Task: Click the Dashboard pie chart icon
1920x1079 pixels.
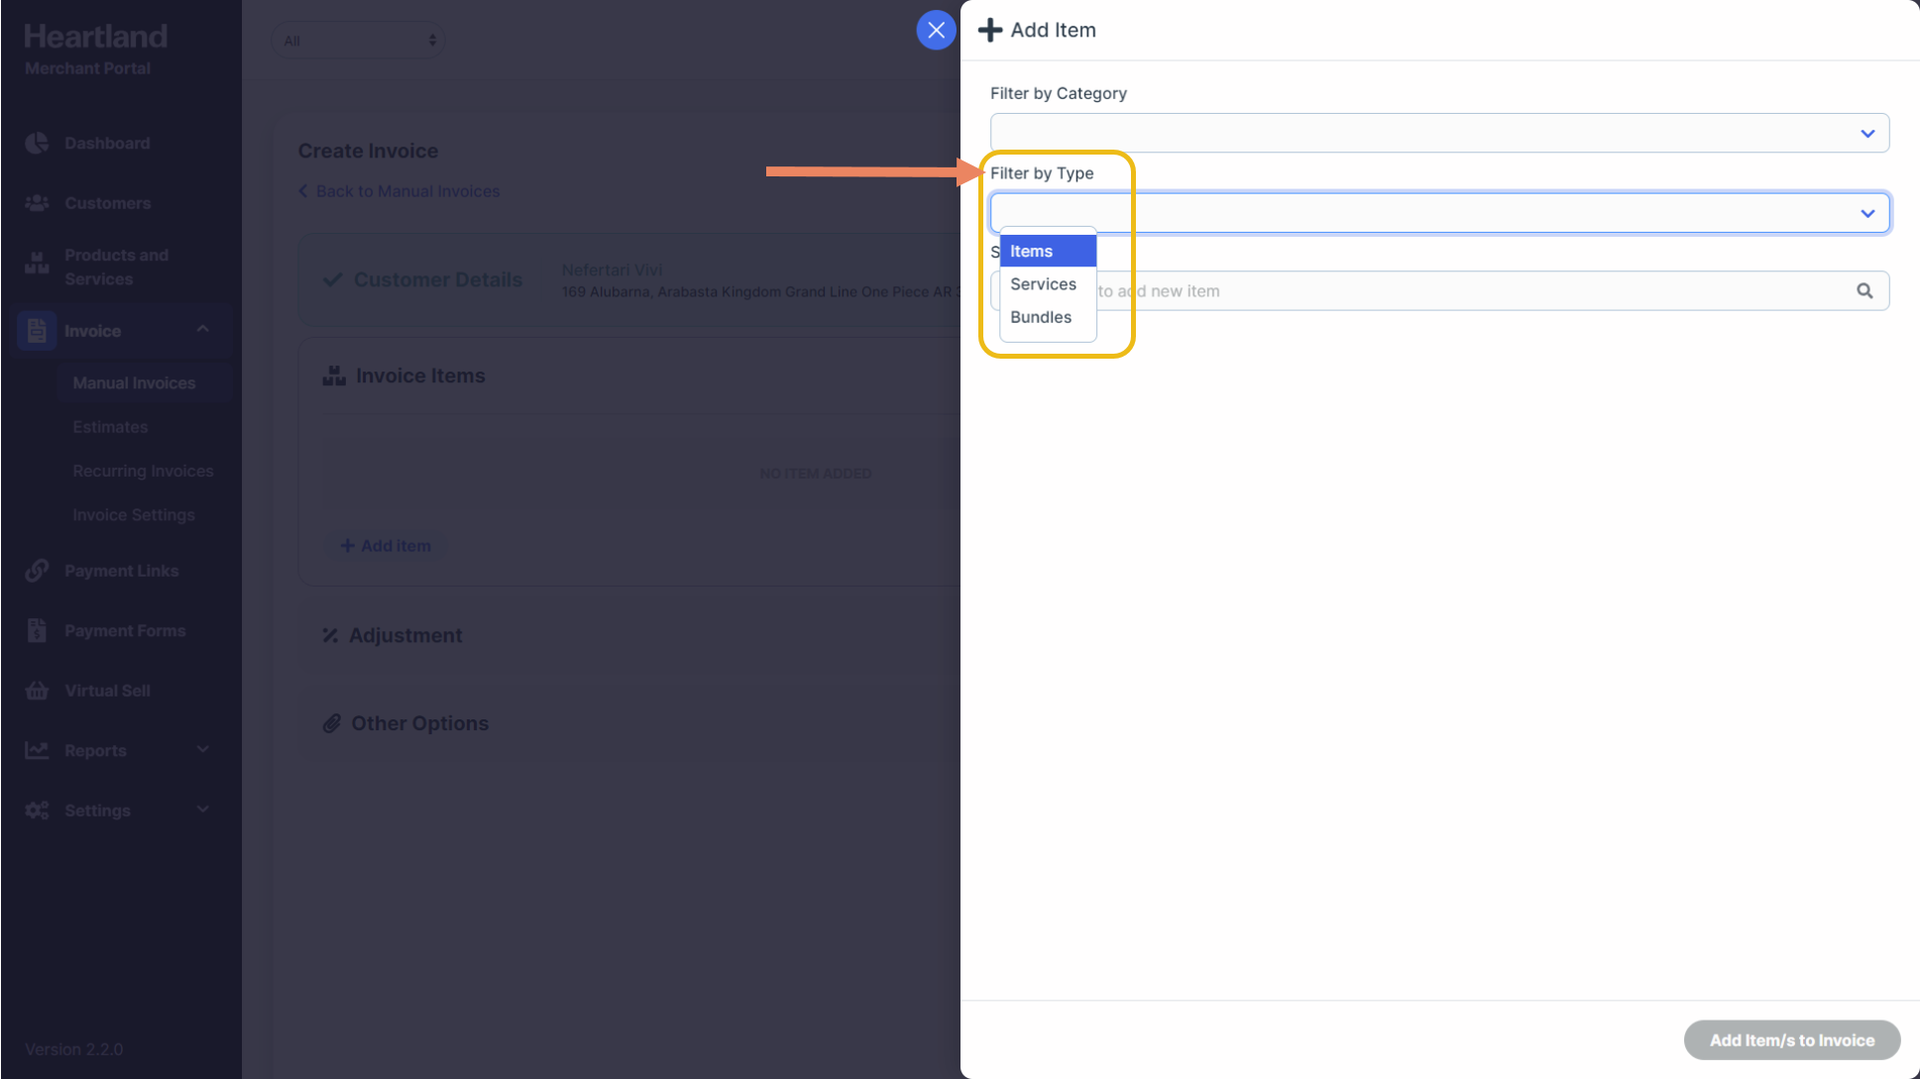Action: (x=37, y=143)
